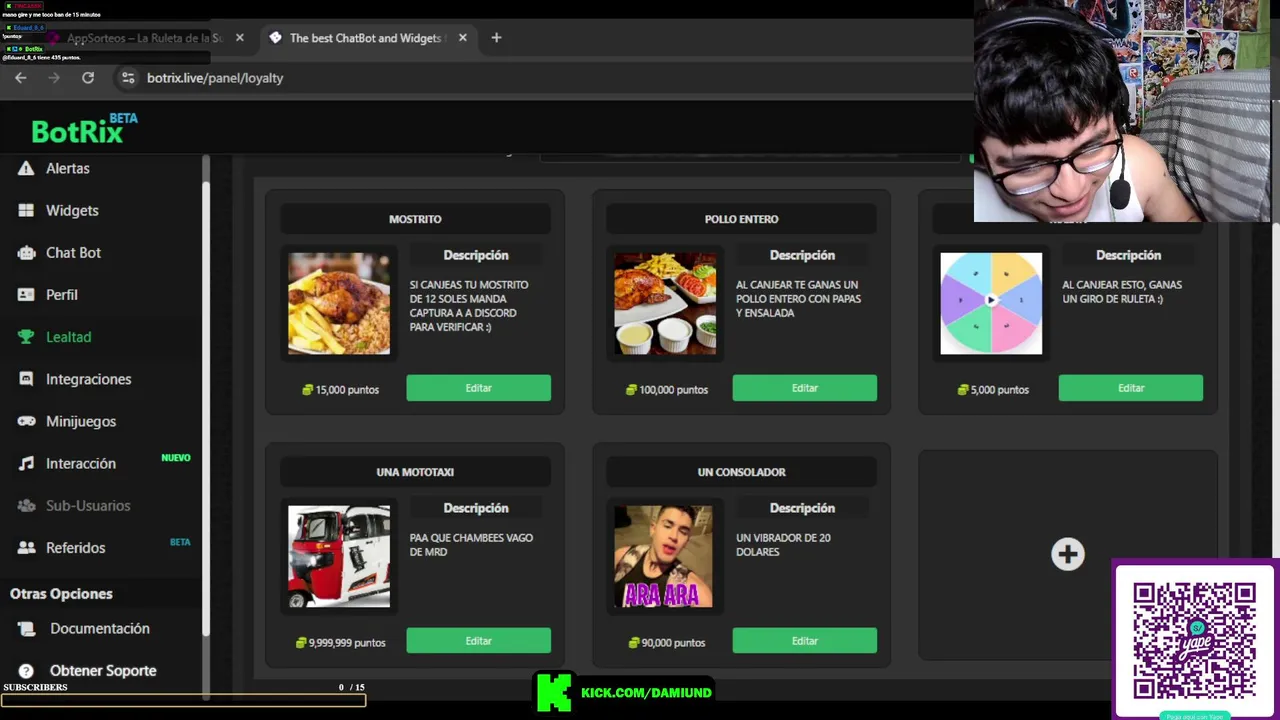Click the Integraciones sidebar icon
The image size is (1280, 720).
(x=26, y=379)
